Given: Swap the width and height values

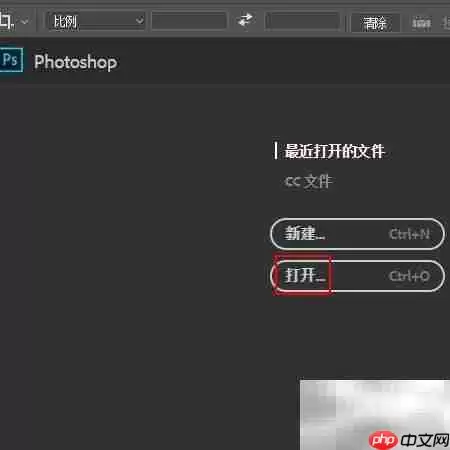Looking at the screenshot, I should (x=246, y=20).
